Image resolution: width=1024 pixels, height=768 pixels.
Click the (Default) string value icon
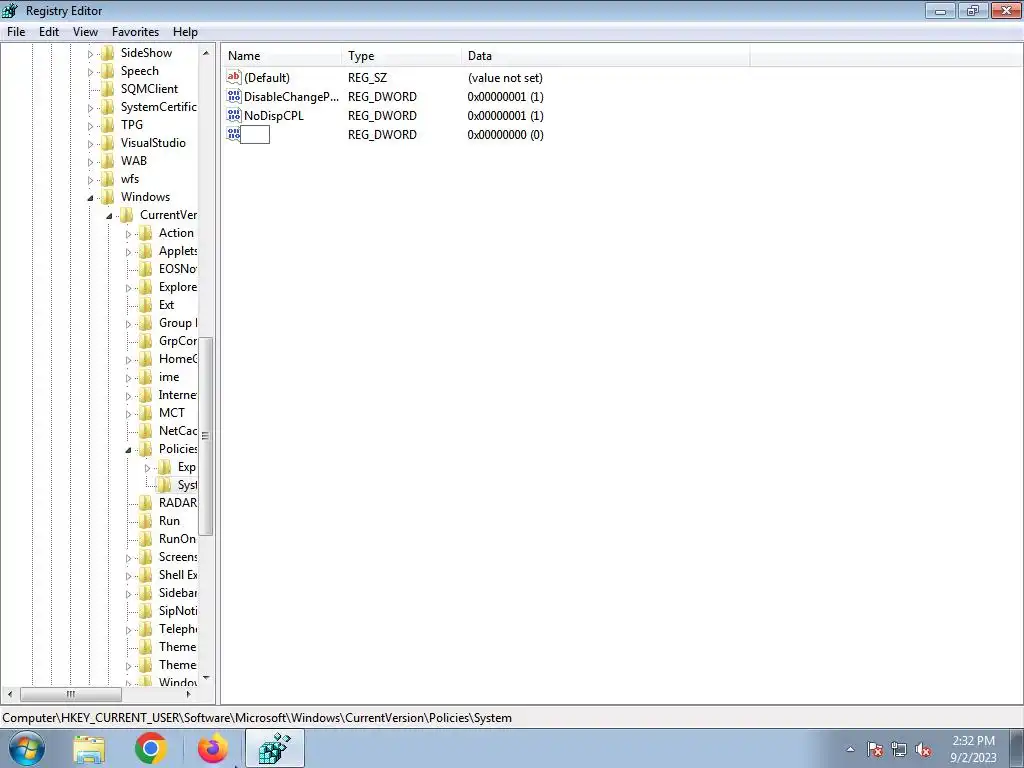[x=234, y=77]
